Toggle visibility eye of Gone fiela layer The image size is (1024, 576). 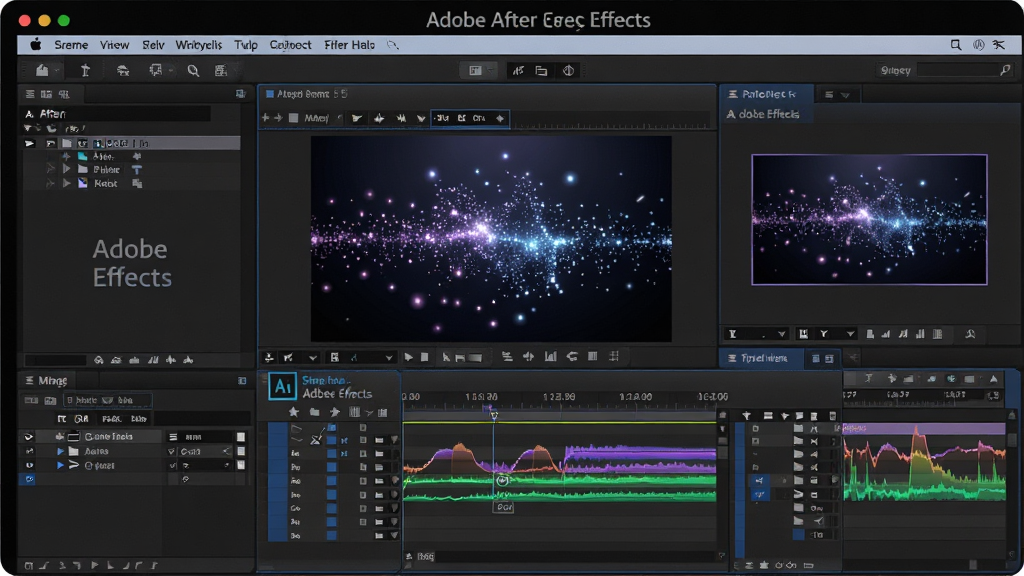coord(29,437)
